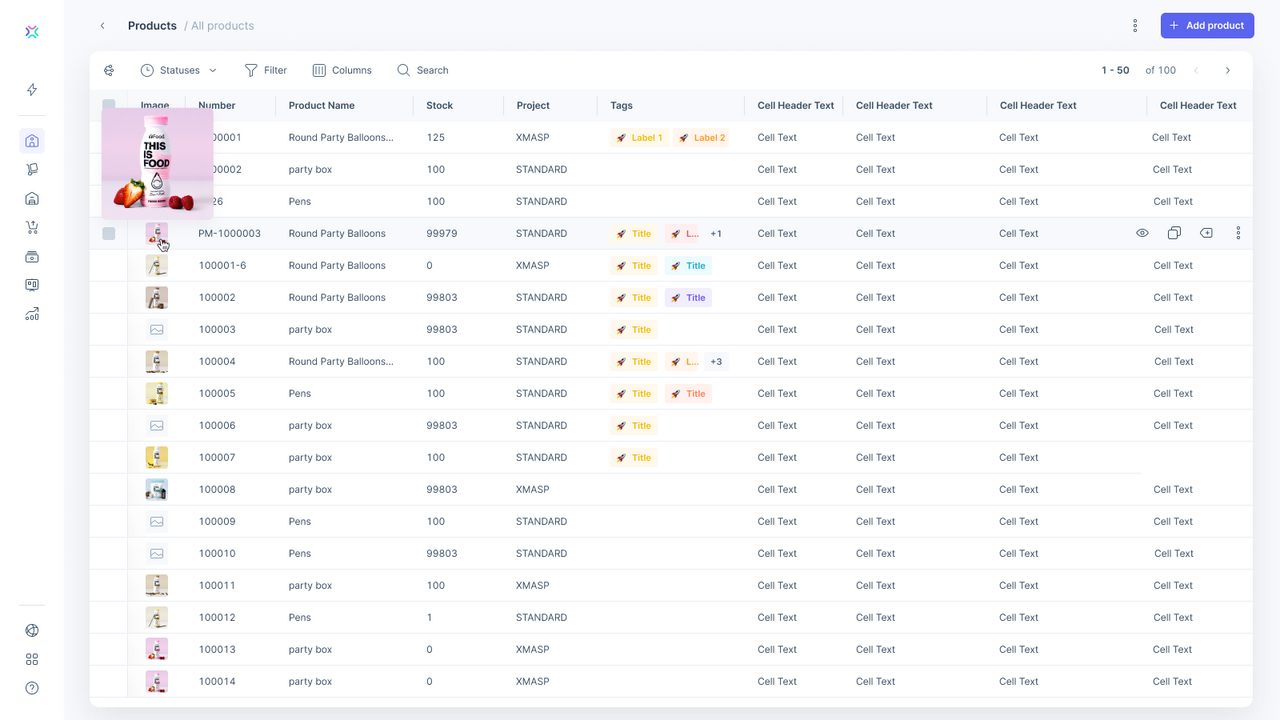Open the help question mark icon
The height and width of the screenshot is (720, 1280).
[31, 688]
